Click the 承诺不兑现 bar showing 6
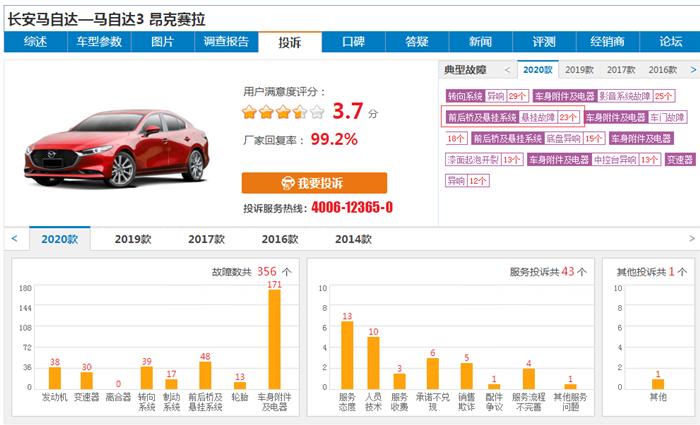 pos(433,373)
